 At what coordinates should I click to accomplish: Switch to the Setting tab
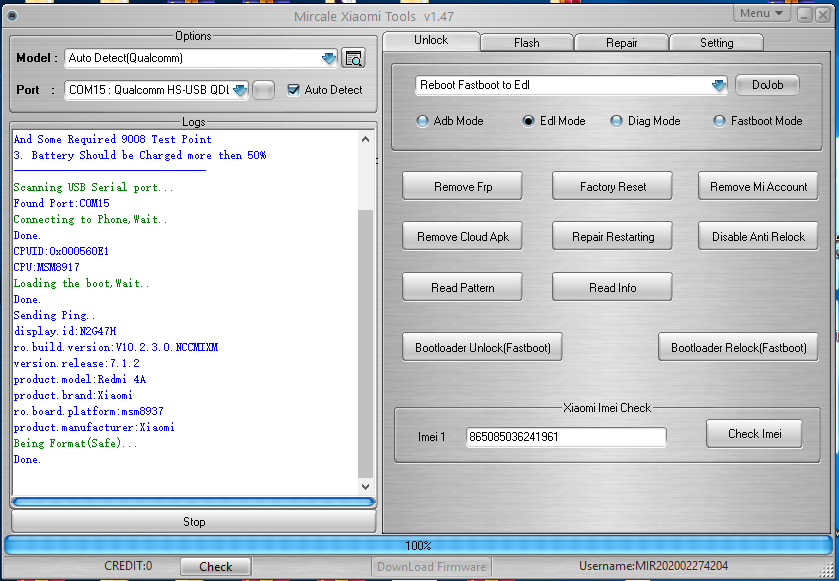[716, 43]
